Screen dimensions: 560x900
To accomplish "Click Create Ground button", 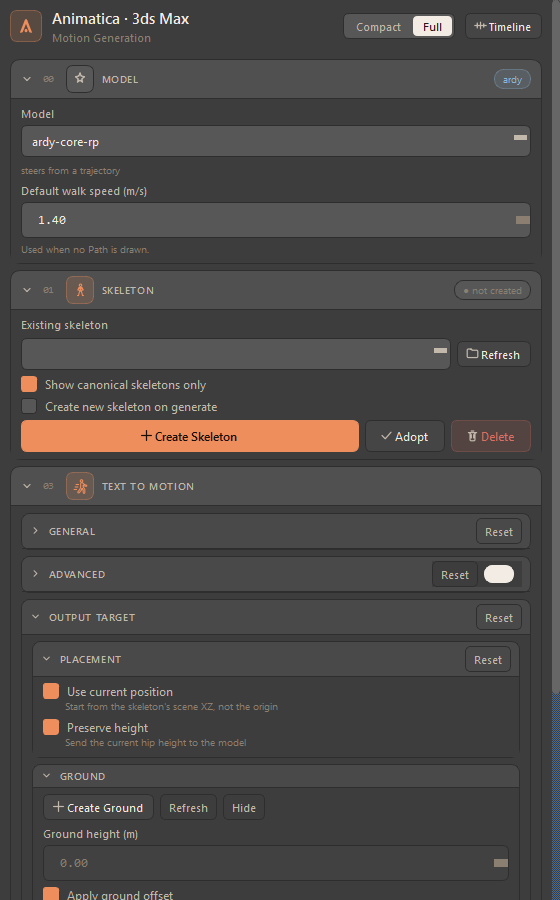I will point(98,807).
